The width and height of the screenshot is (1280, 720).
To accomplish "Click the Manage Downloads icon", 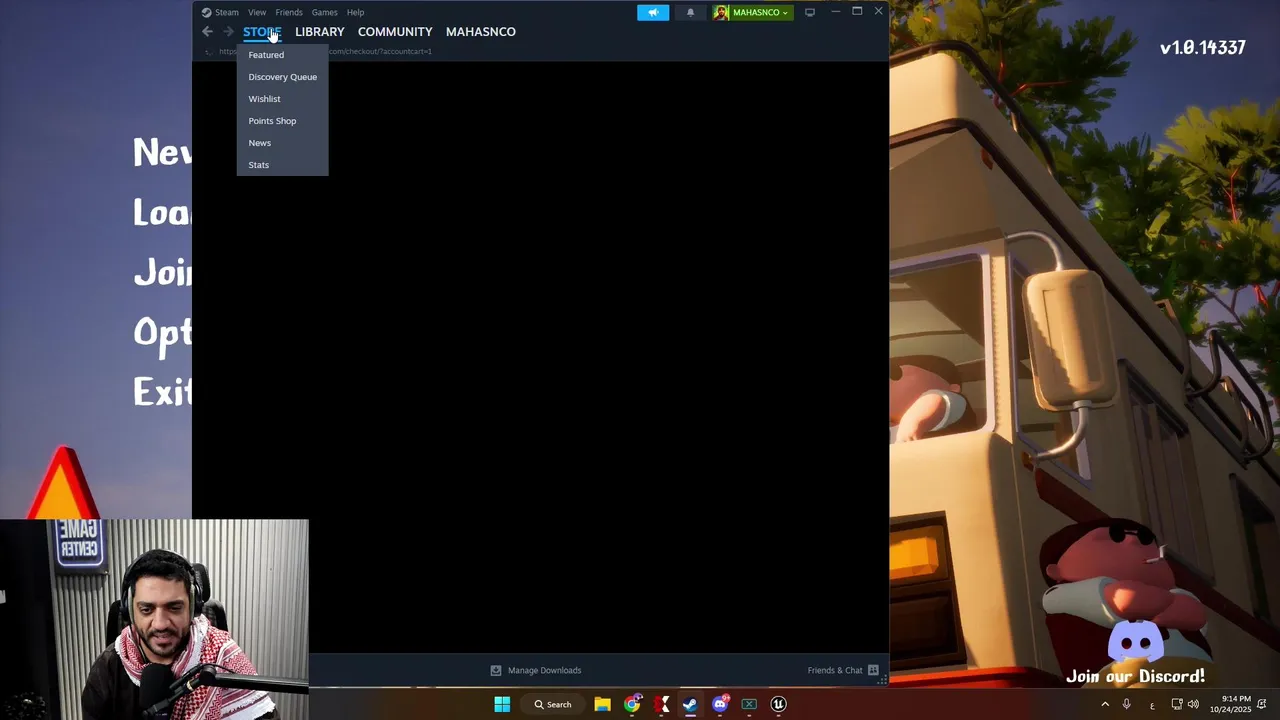I will click(x=496, y=670).
